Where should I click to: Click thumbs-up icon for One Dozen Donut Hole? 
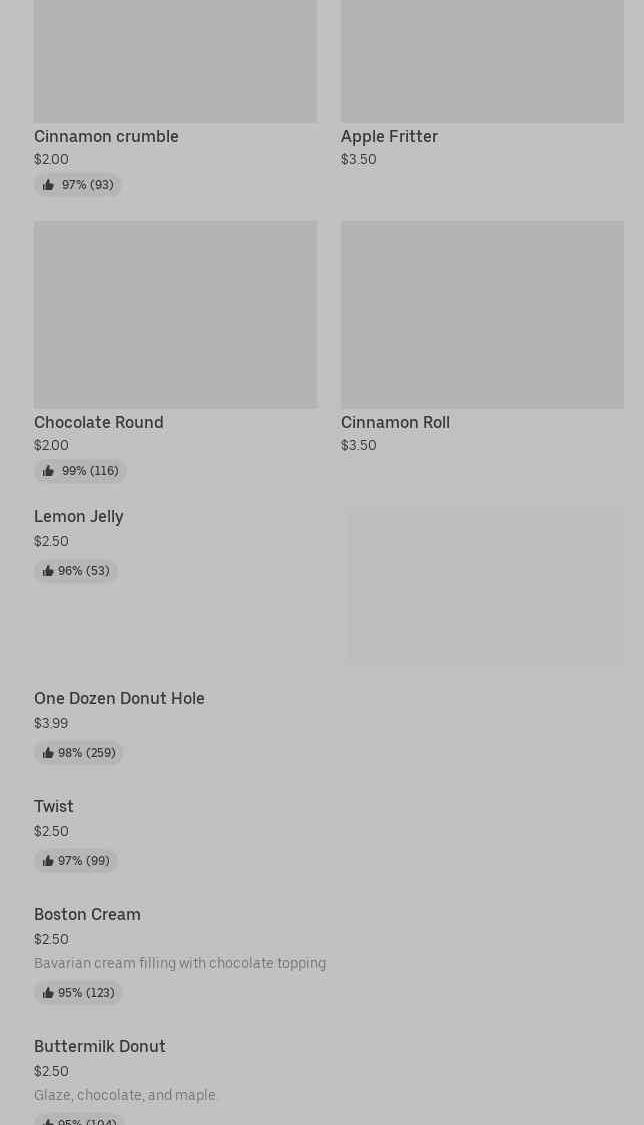[48, 753]
